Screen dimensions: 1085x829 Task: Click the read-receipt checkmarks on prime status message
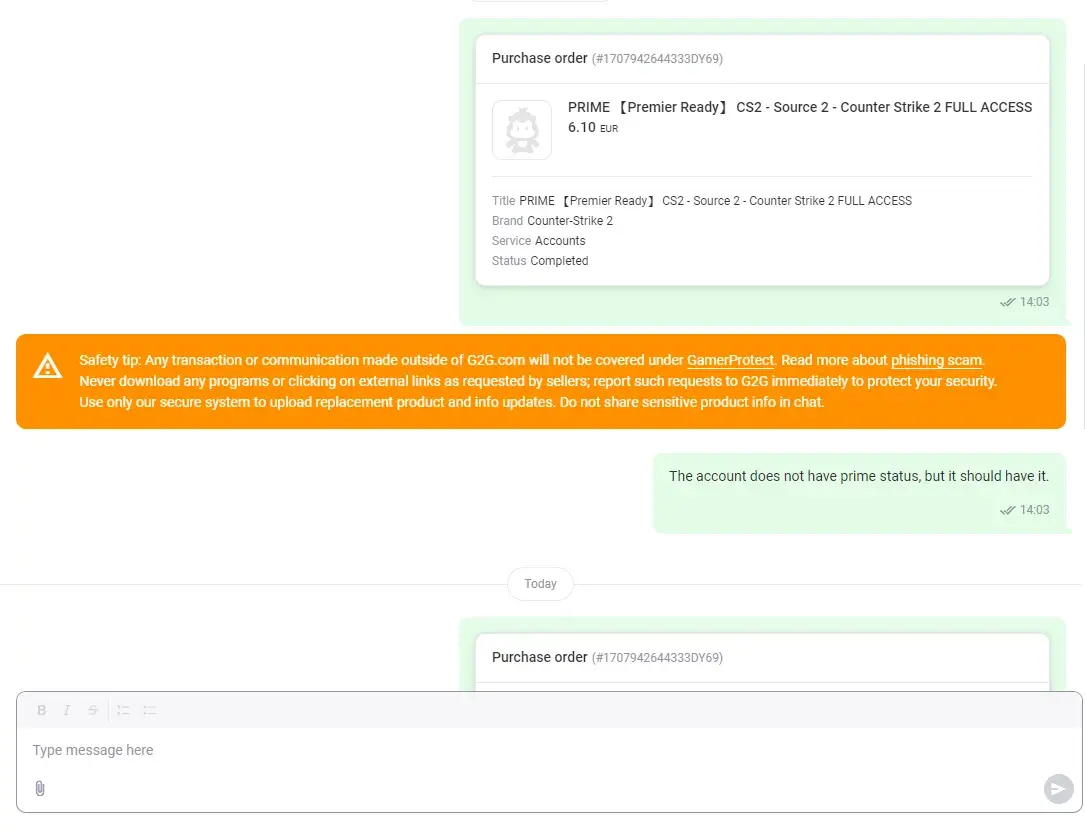point(1008,510)
